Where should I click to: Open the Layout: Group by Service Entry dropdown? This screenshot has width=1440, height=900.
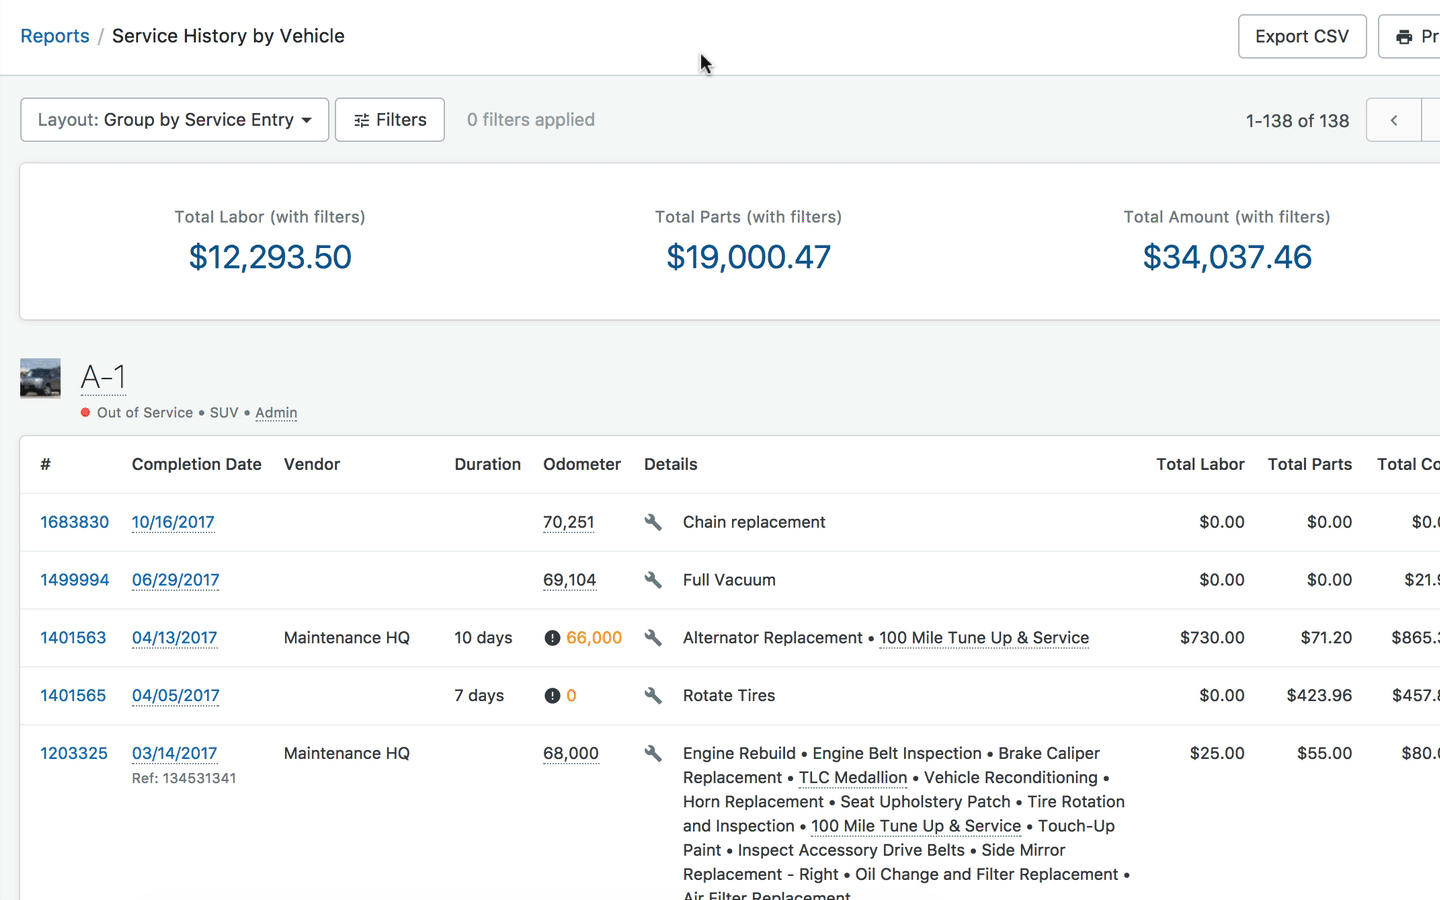[x=175, y=120]
